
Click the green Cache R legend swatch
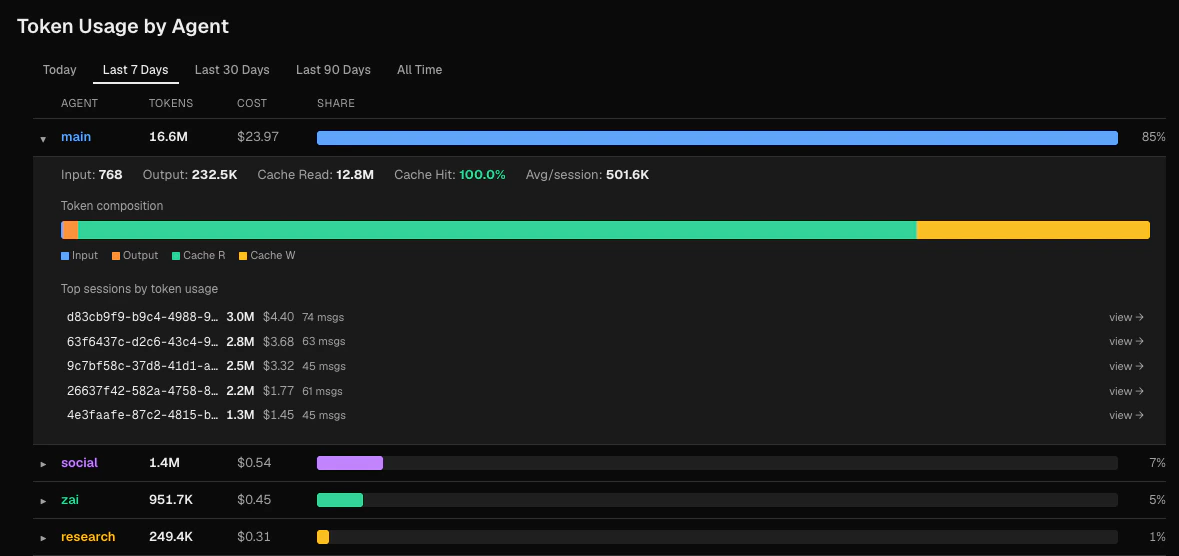176,256
